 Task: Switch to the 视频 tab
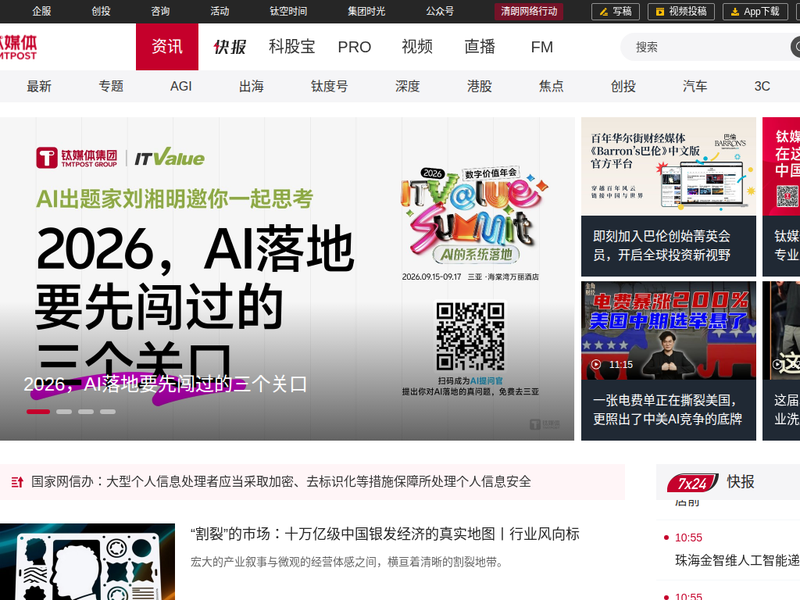tap(417, 47)
